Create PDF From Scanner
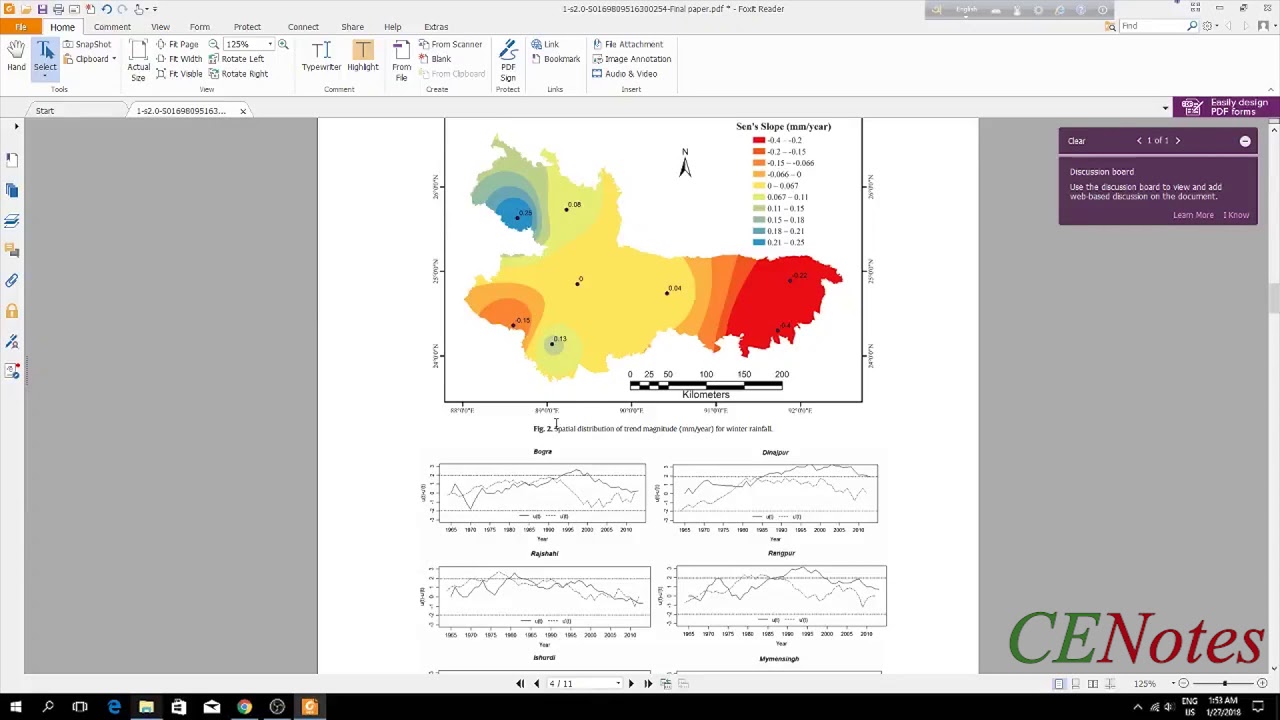 (450, 44)
